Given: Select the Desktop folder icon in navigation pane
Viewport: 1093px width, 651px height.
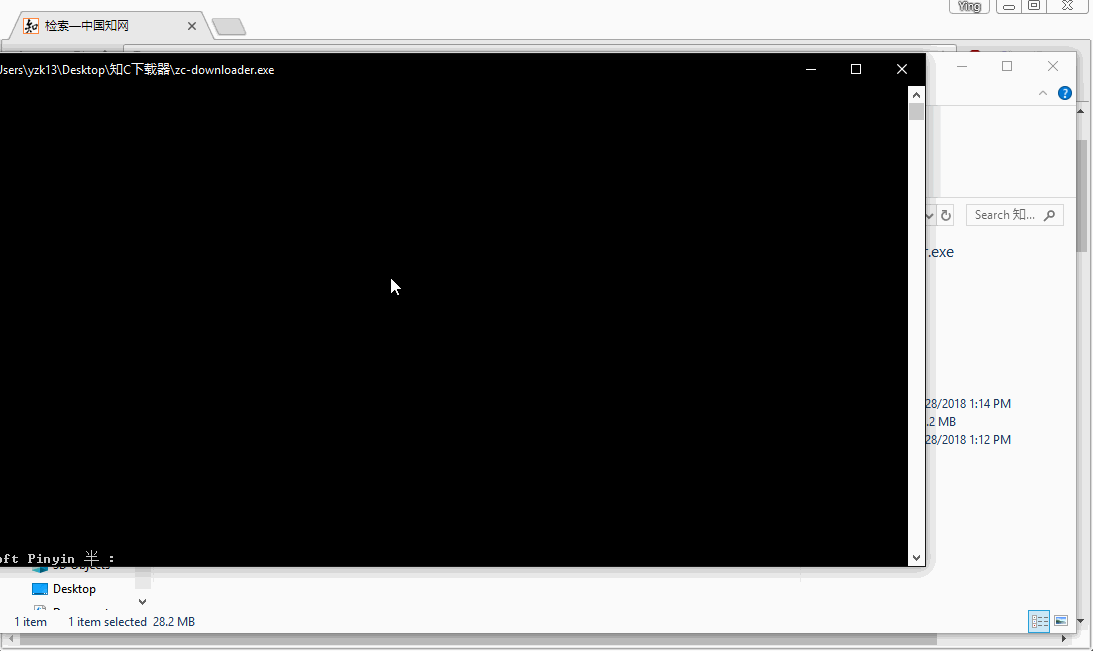Looking at the screenshot, I should point(38,588).
